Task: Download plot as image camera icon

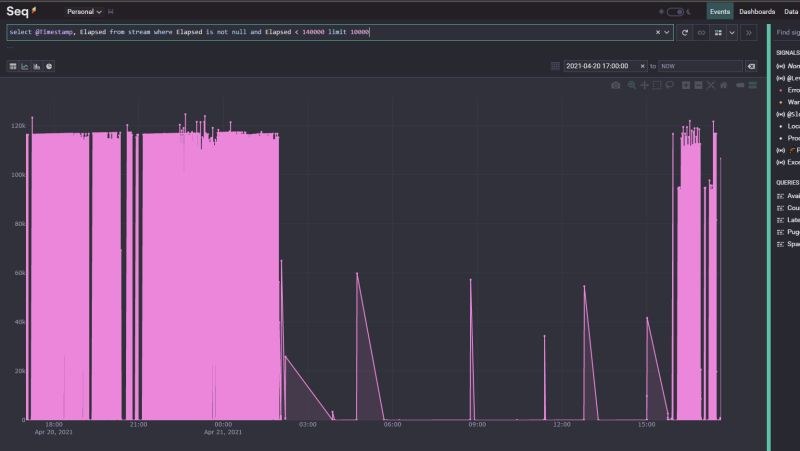Action: click(x=616, y=85)
